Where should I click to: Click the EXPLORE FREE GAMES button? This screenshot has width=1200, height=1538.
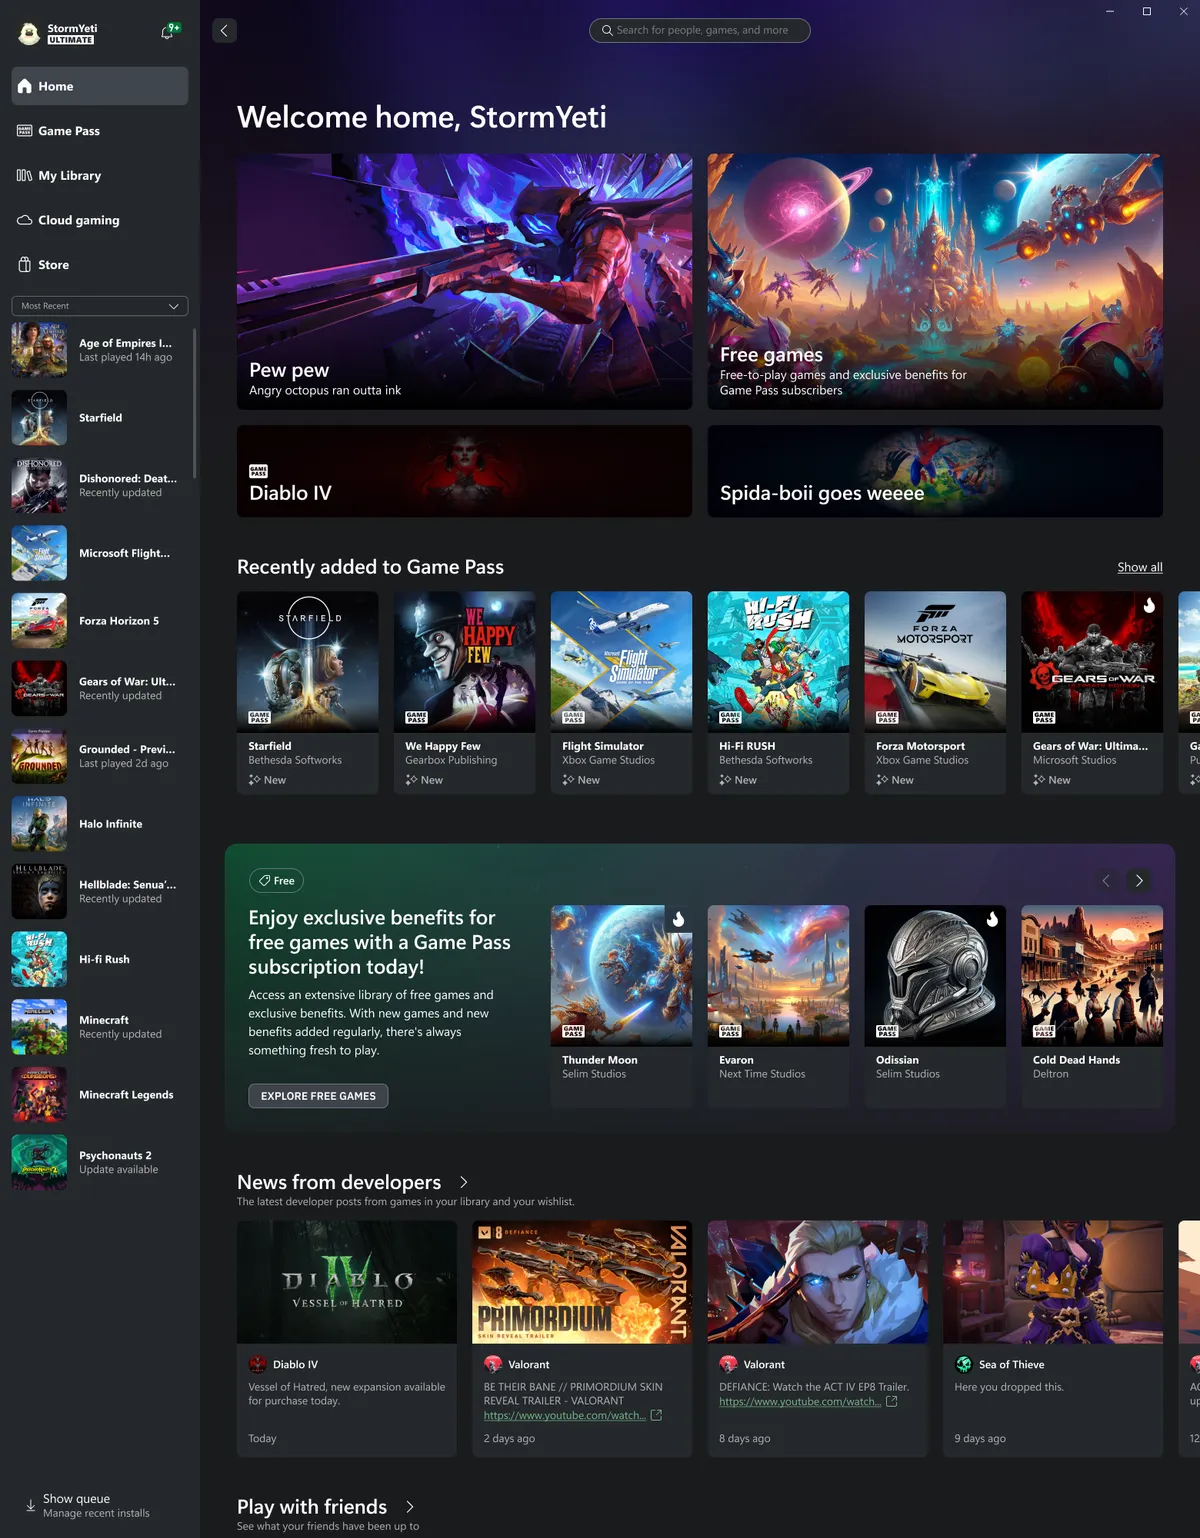pos(318,1096)
